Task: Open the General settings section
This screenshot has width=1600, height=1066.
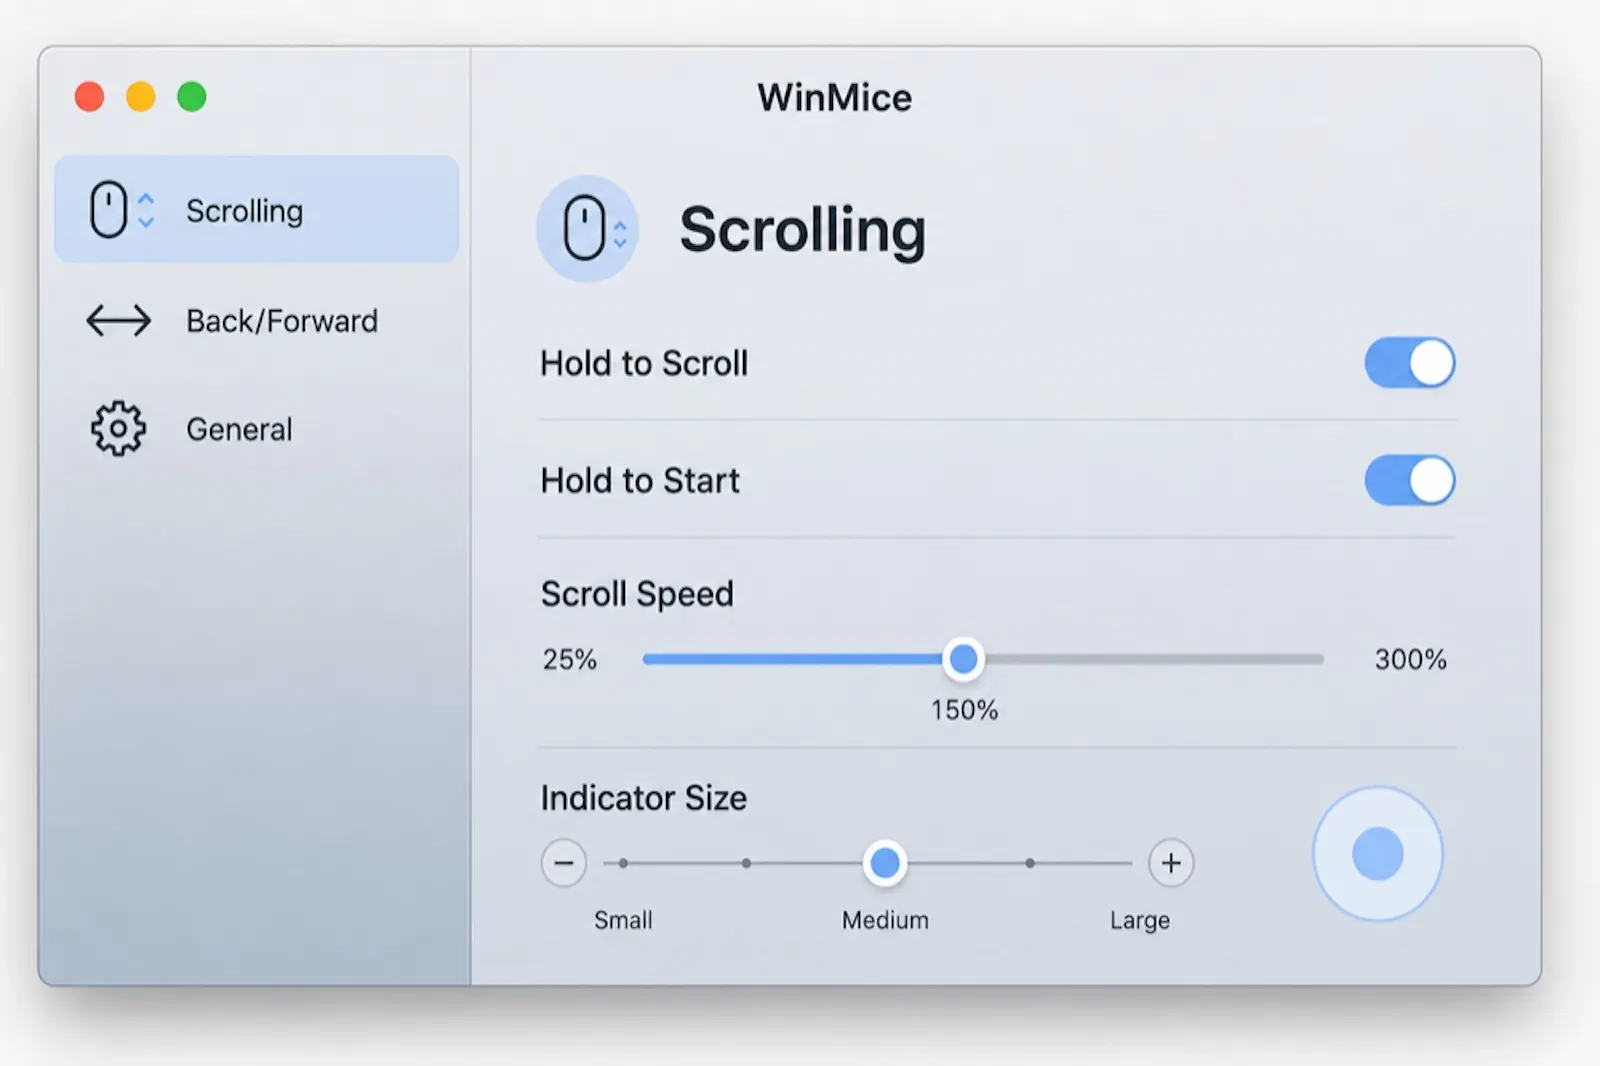Action: (x=256, y=429)
